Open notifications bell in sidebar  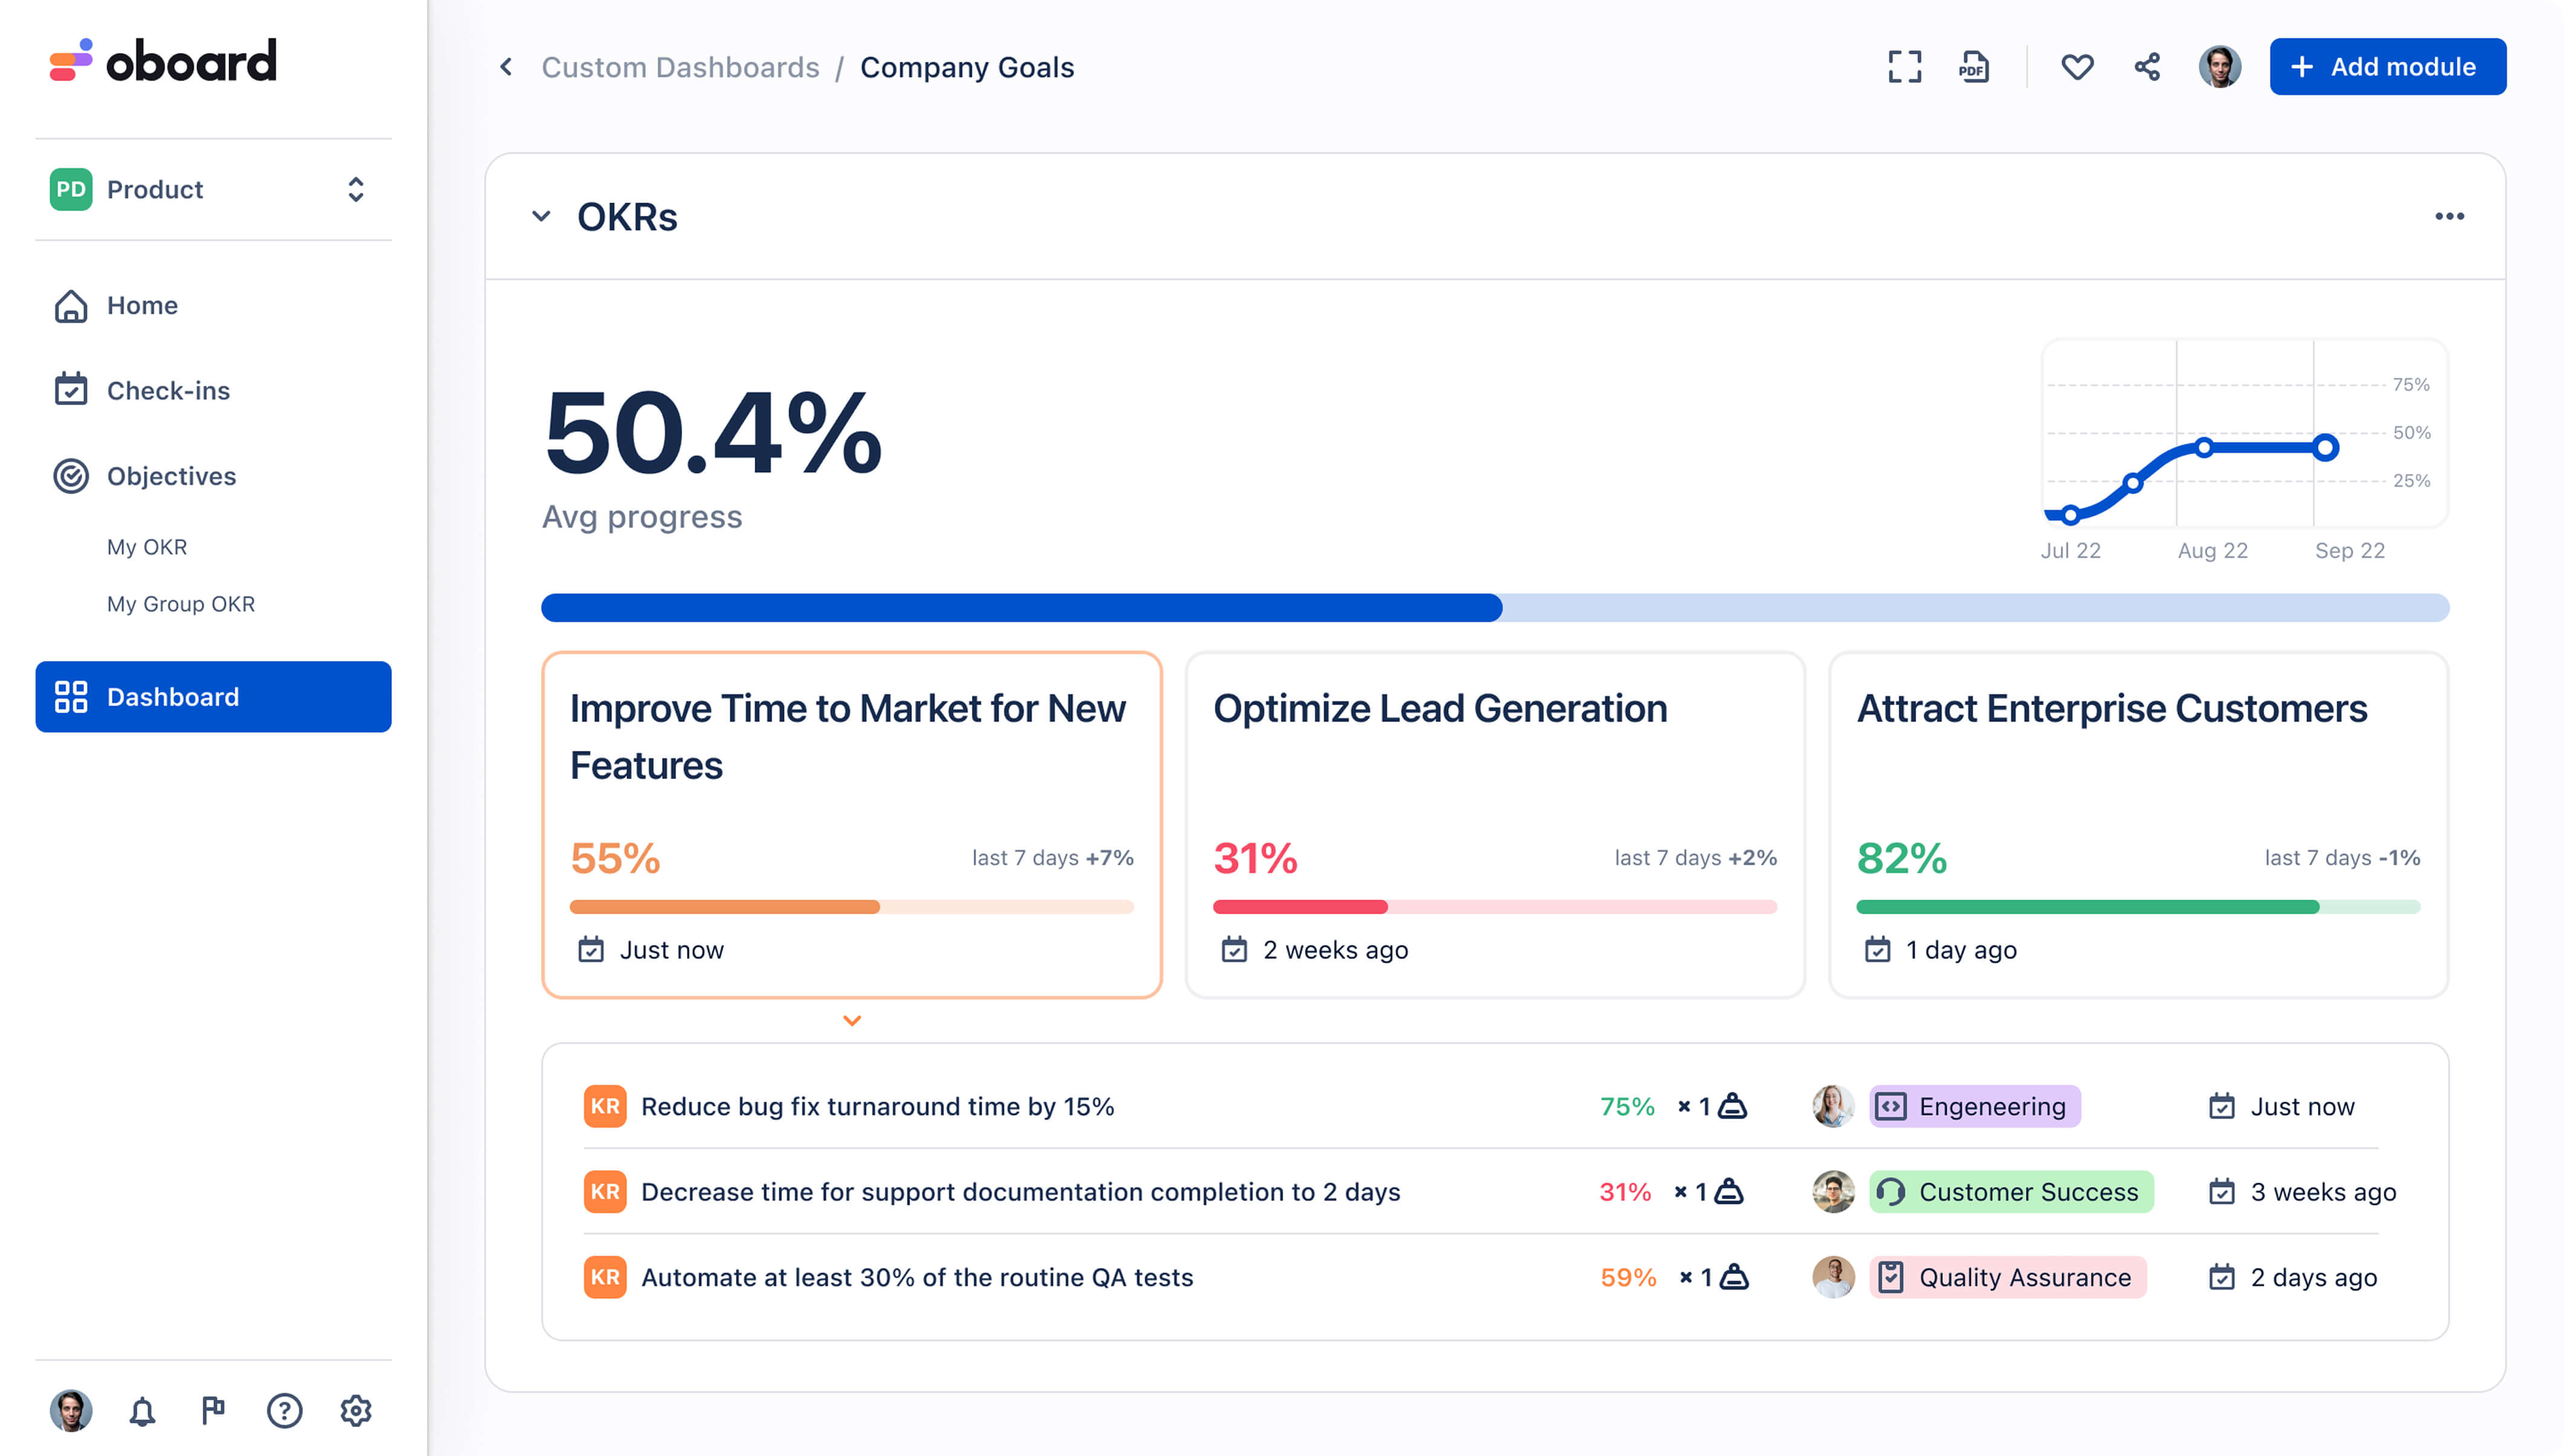142,1411
